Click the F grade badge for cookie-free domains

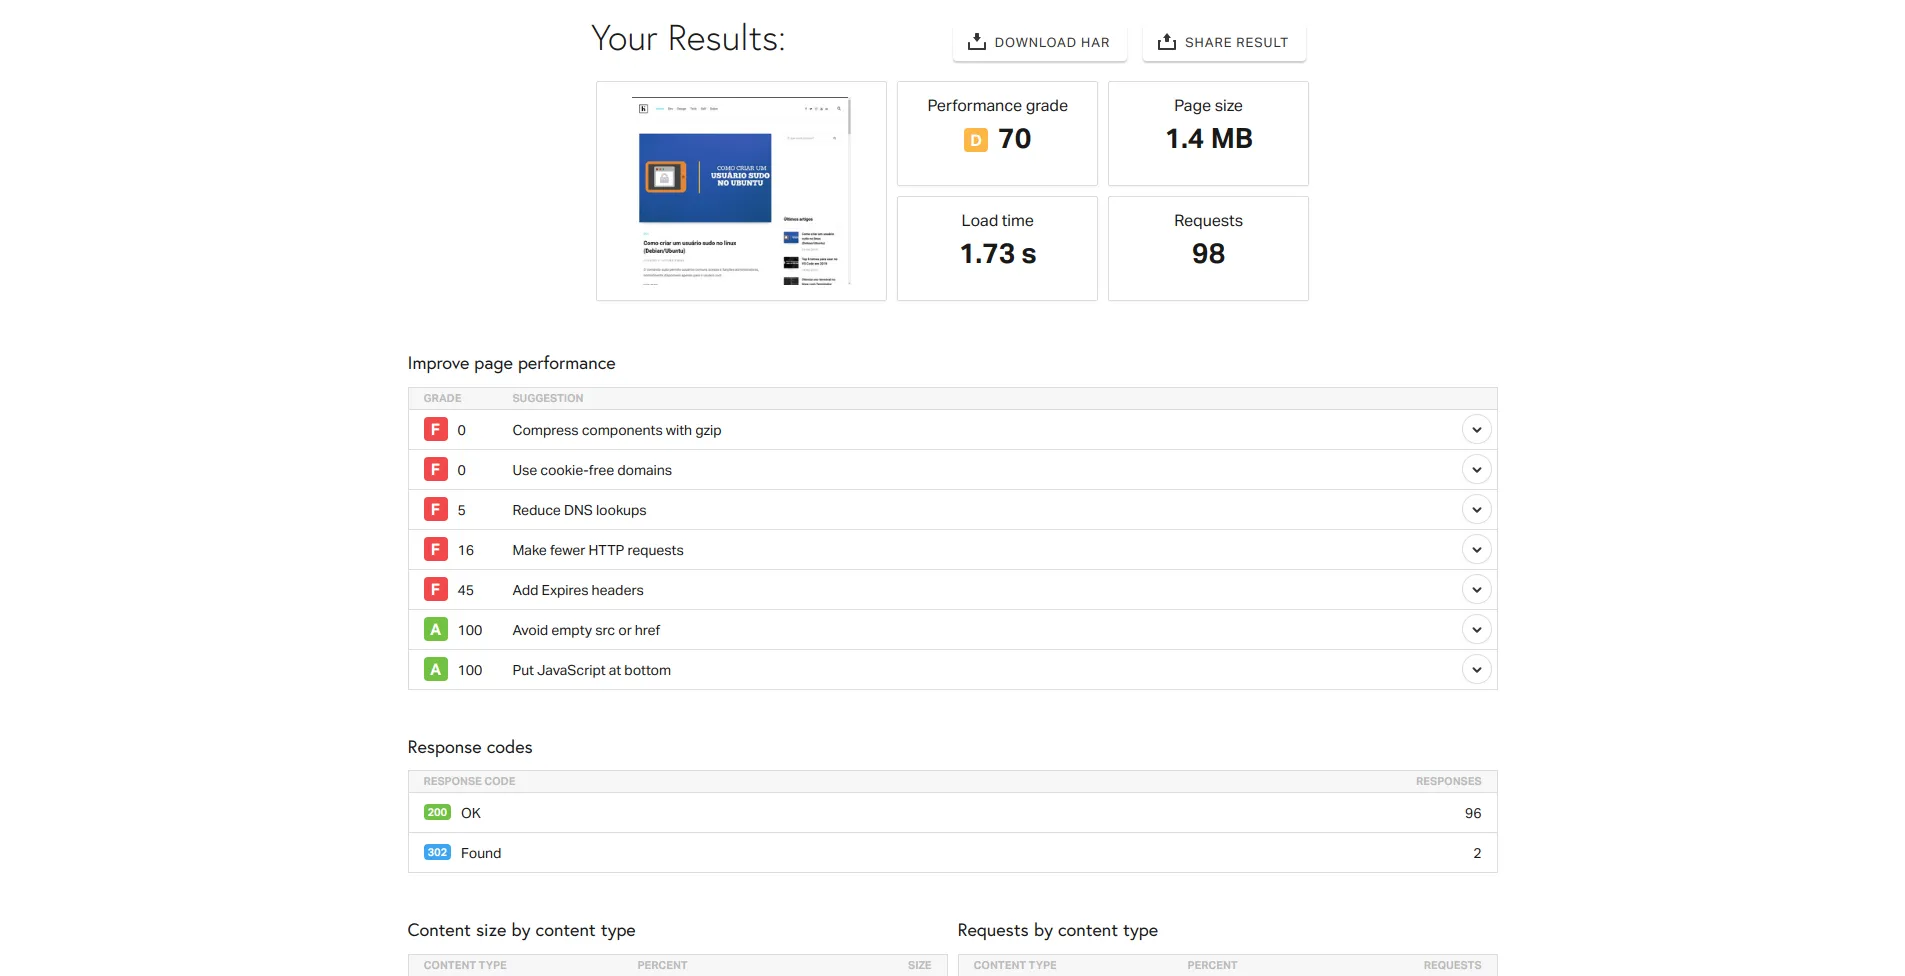pos(435,470)
